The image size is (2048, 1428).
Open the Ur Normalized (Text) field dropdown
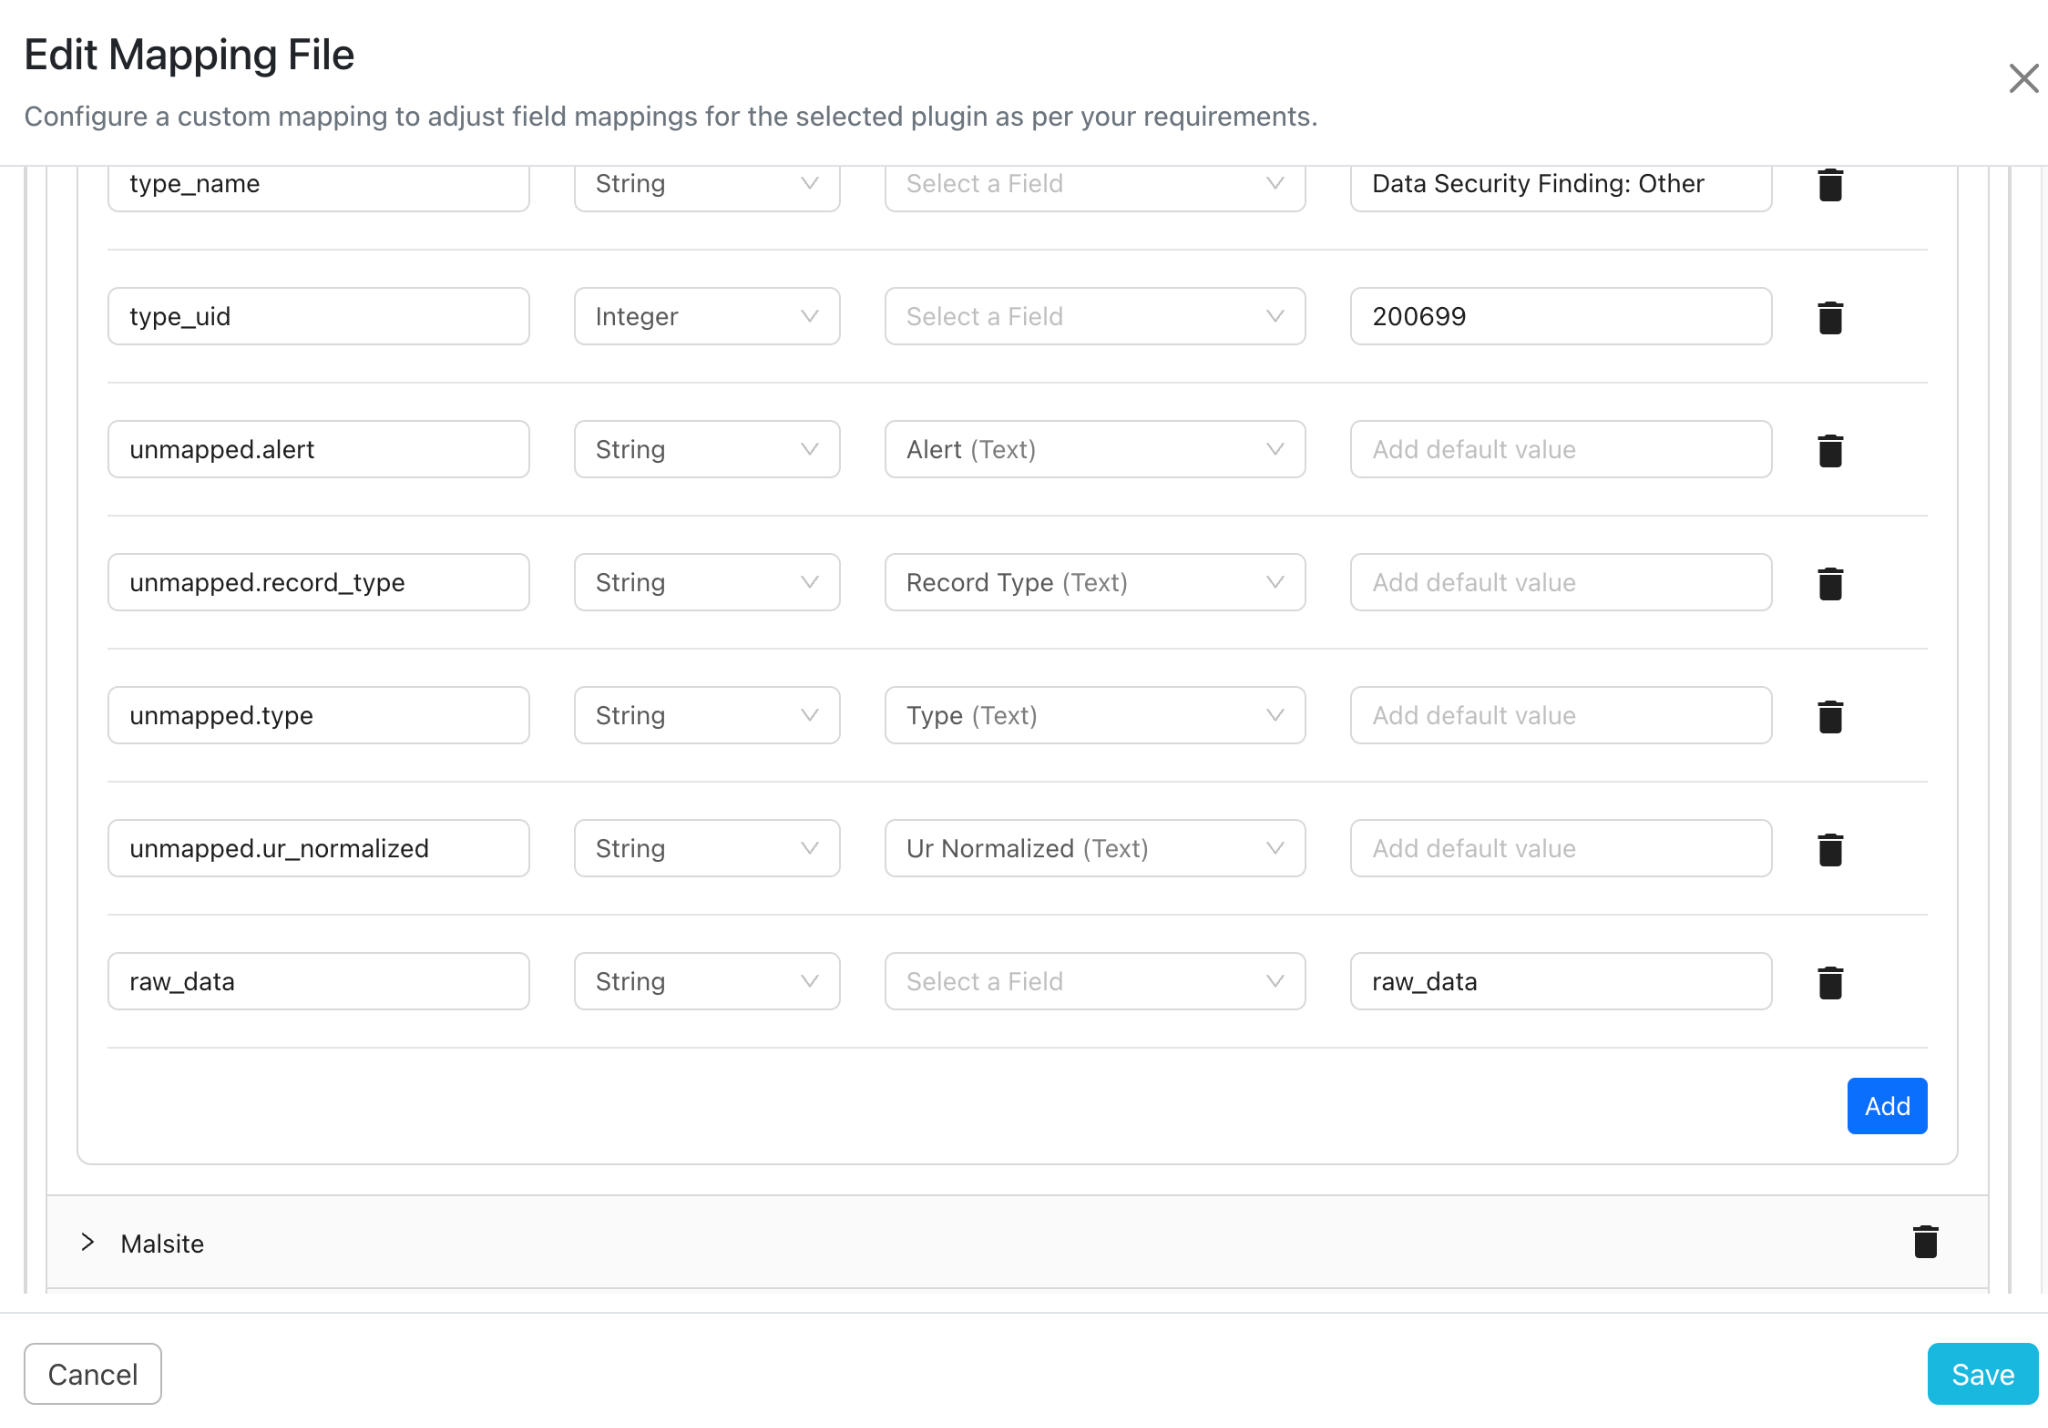click(1095, 848)
